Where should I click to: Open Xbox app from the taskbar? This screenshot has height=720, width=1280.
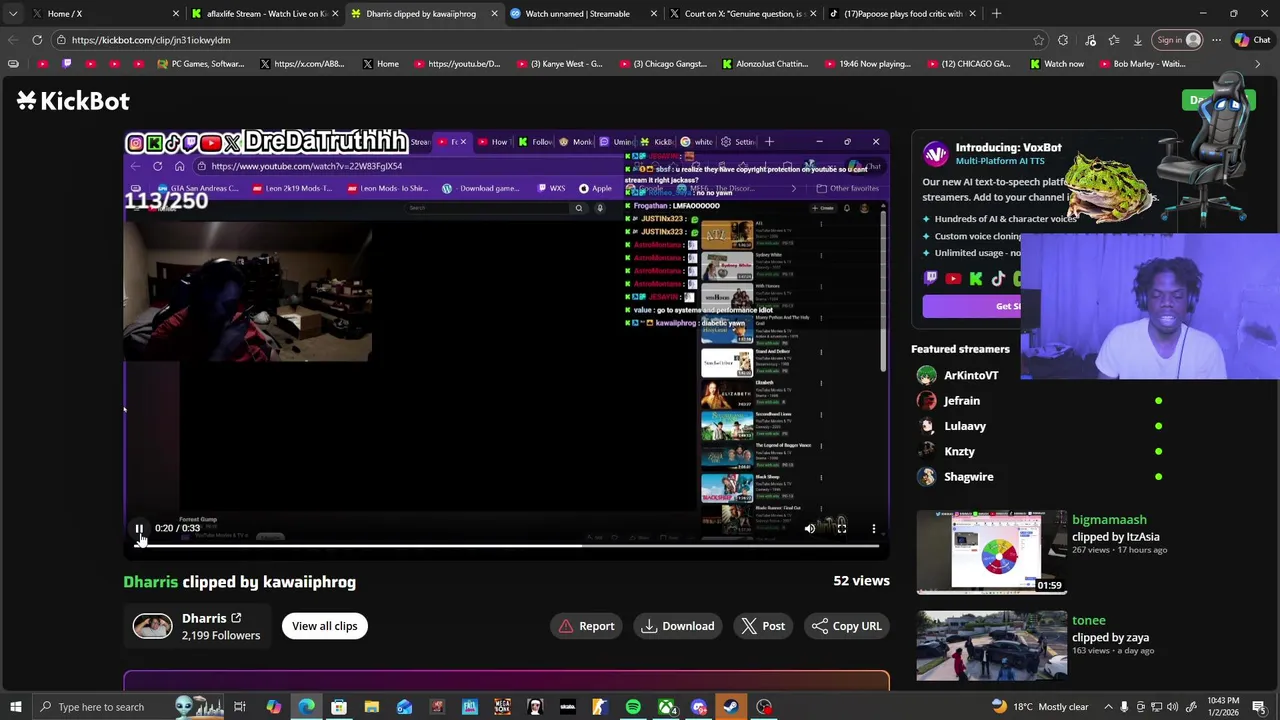tap(666, 707)
